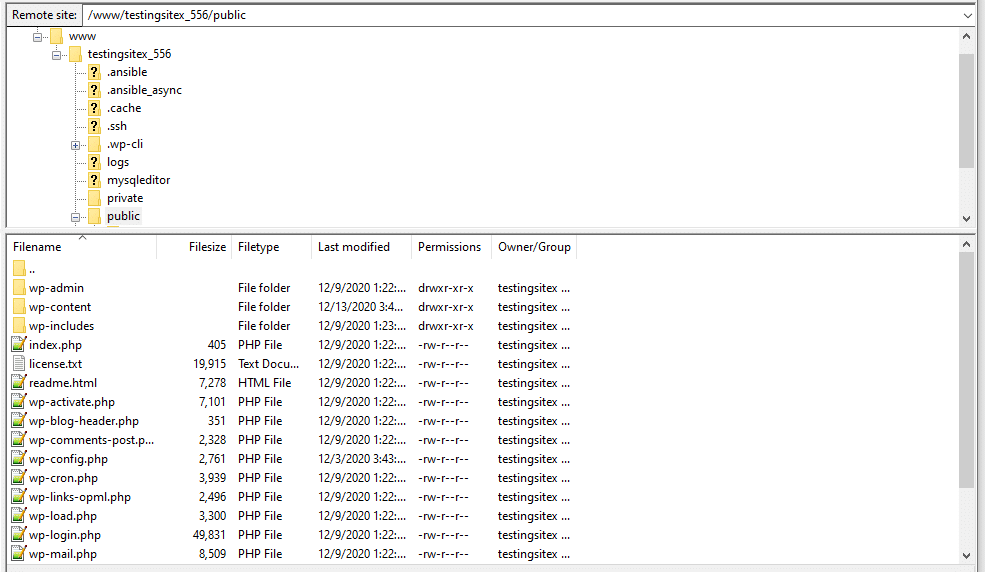985x572 pixels.
Task: Expand the .wp-cli tree node
Action: pos(75,145)
